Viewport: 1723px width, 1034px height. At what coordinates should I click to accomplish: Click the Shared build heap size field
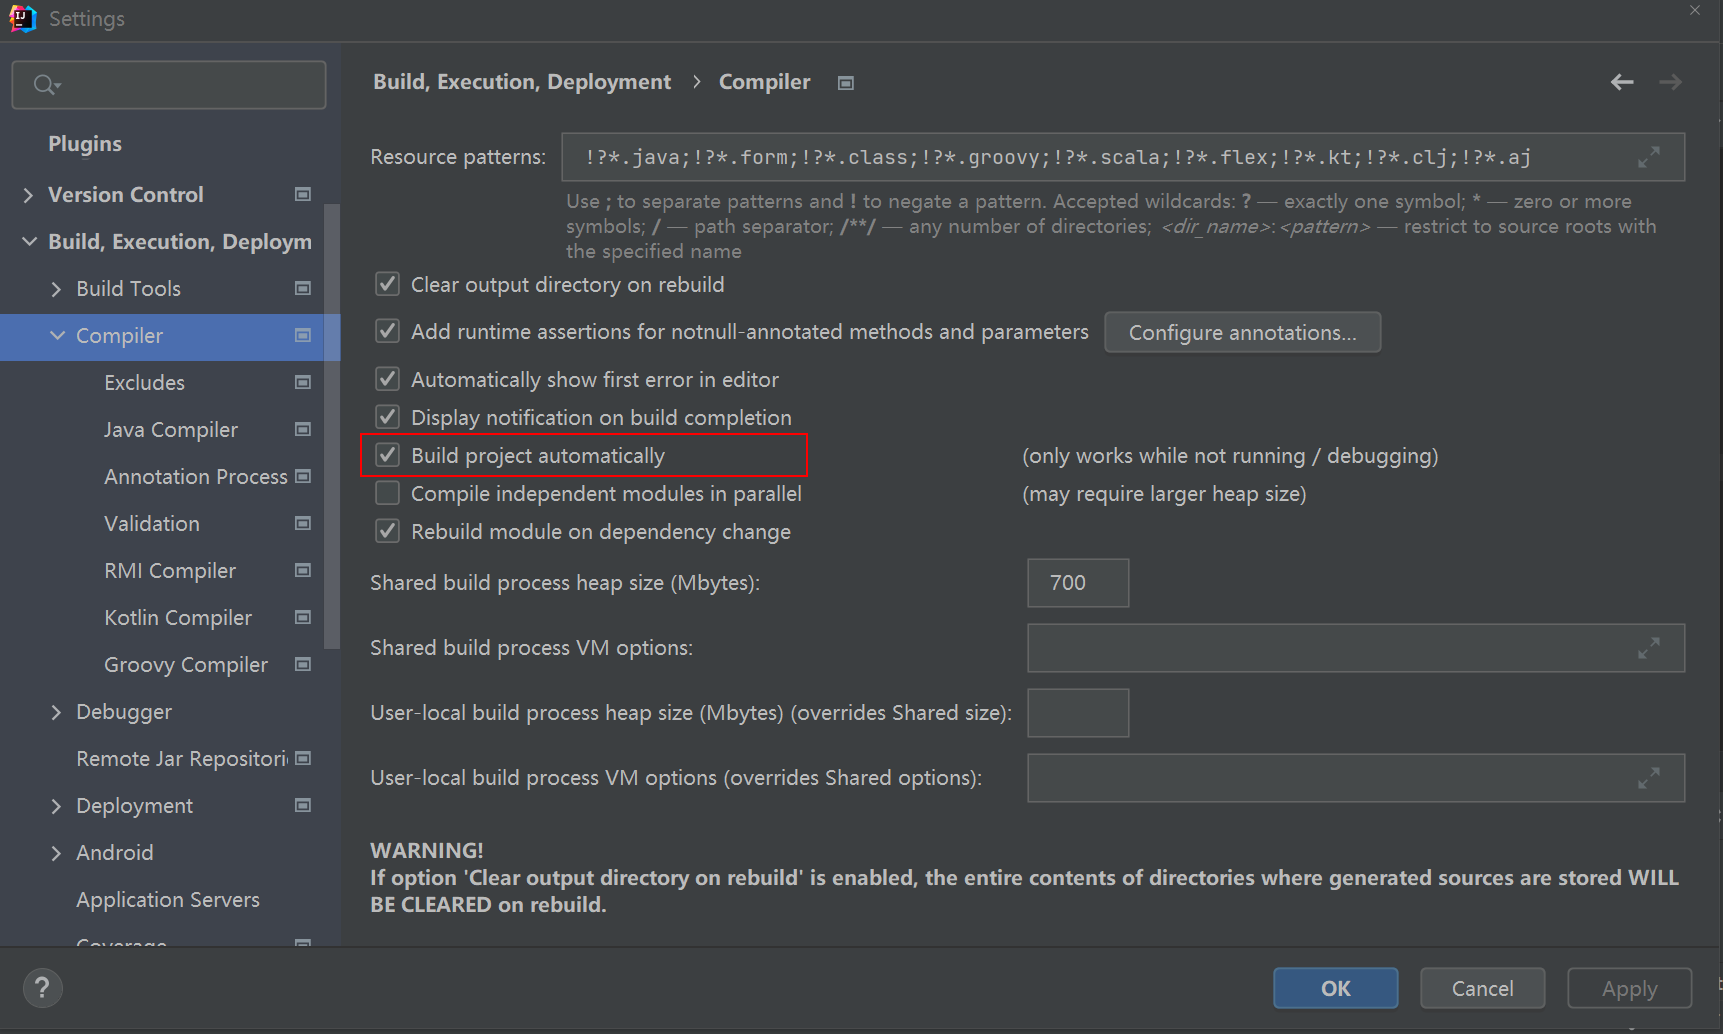[1077, 583]
